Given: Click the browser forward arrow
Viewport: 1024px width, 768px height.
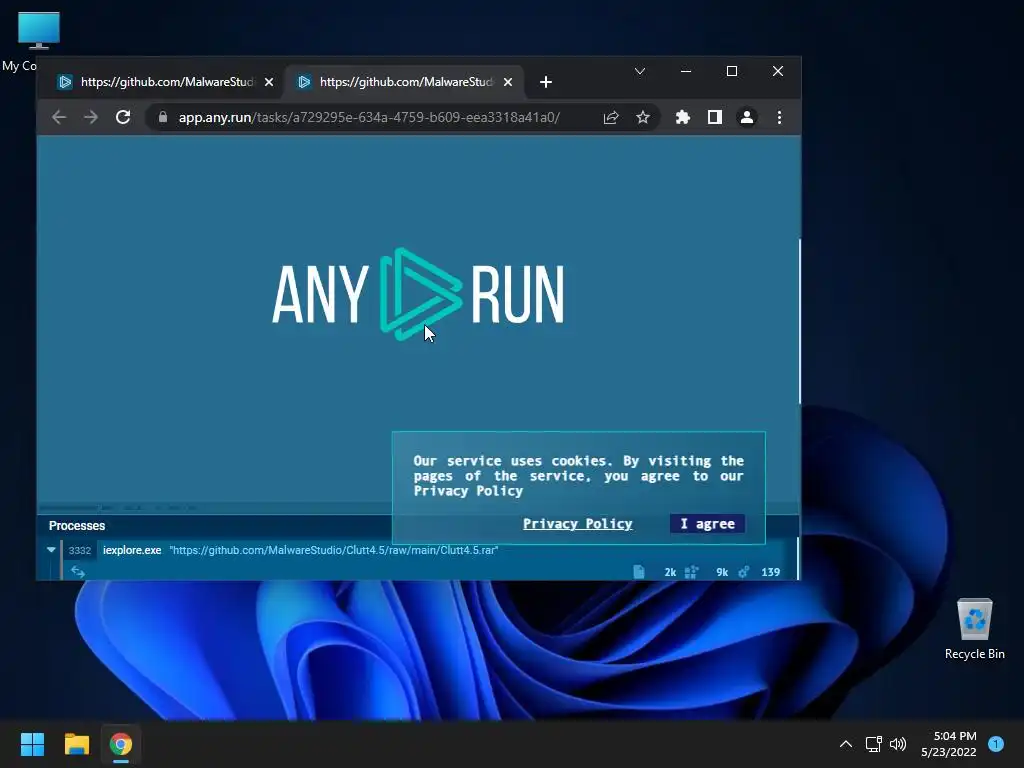Looking at the screenshot, I should pos(91,118).
